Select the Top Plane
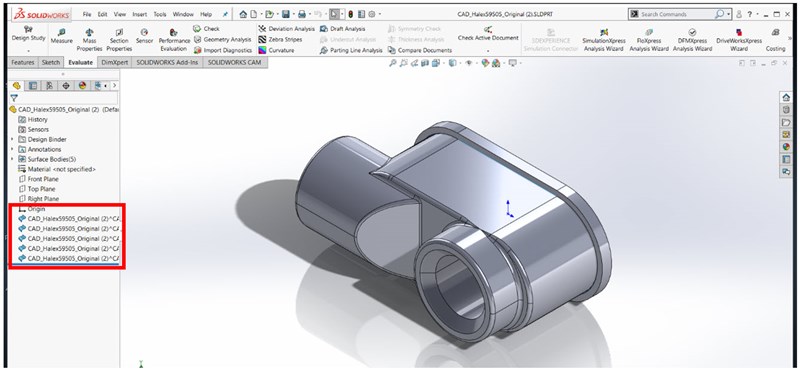The image size is (800, 372). pos(36,189)
